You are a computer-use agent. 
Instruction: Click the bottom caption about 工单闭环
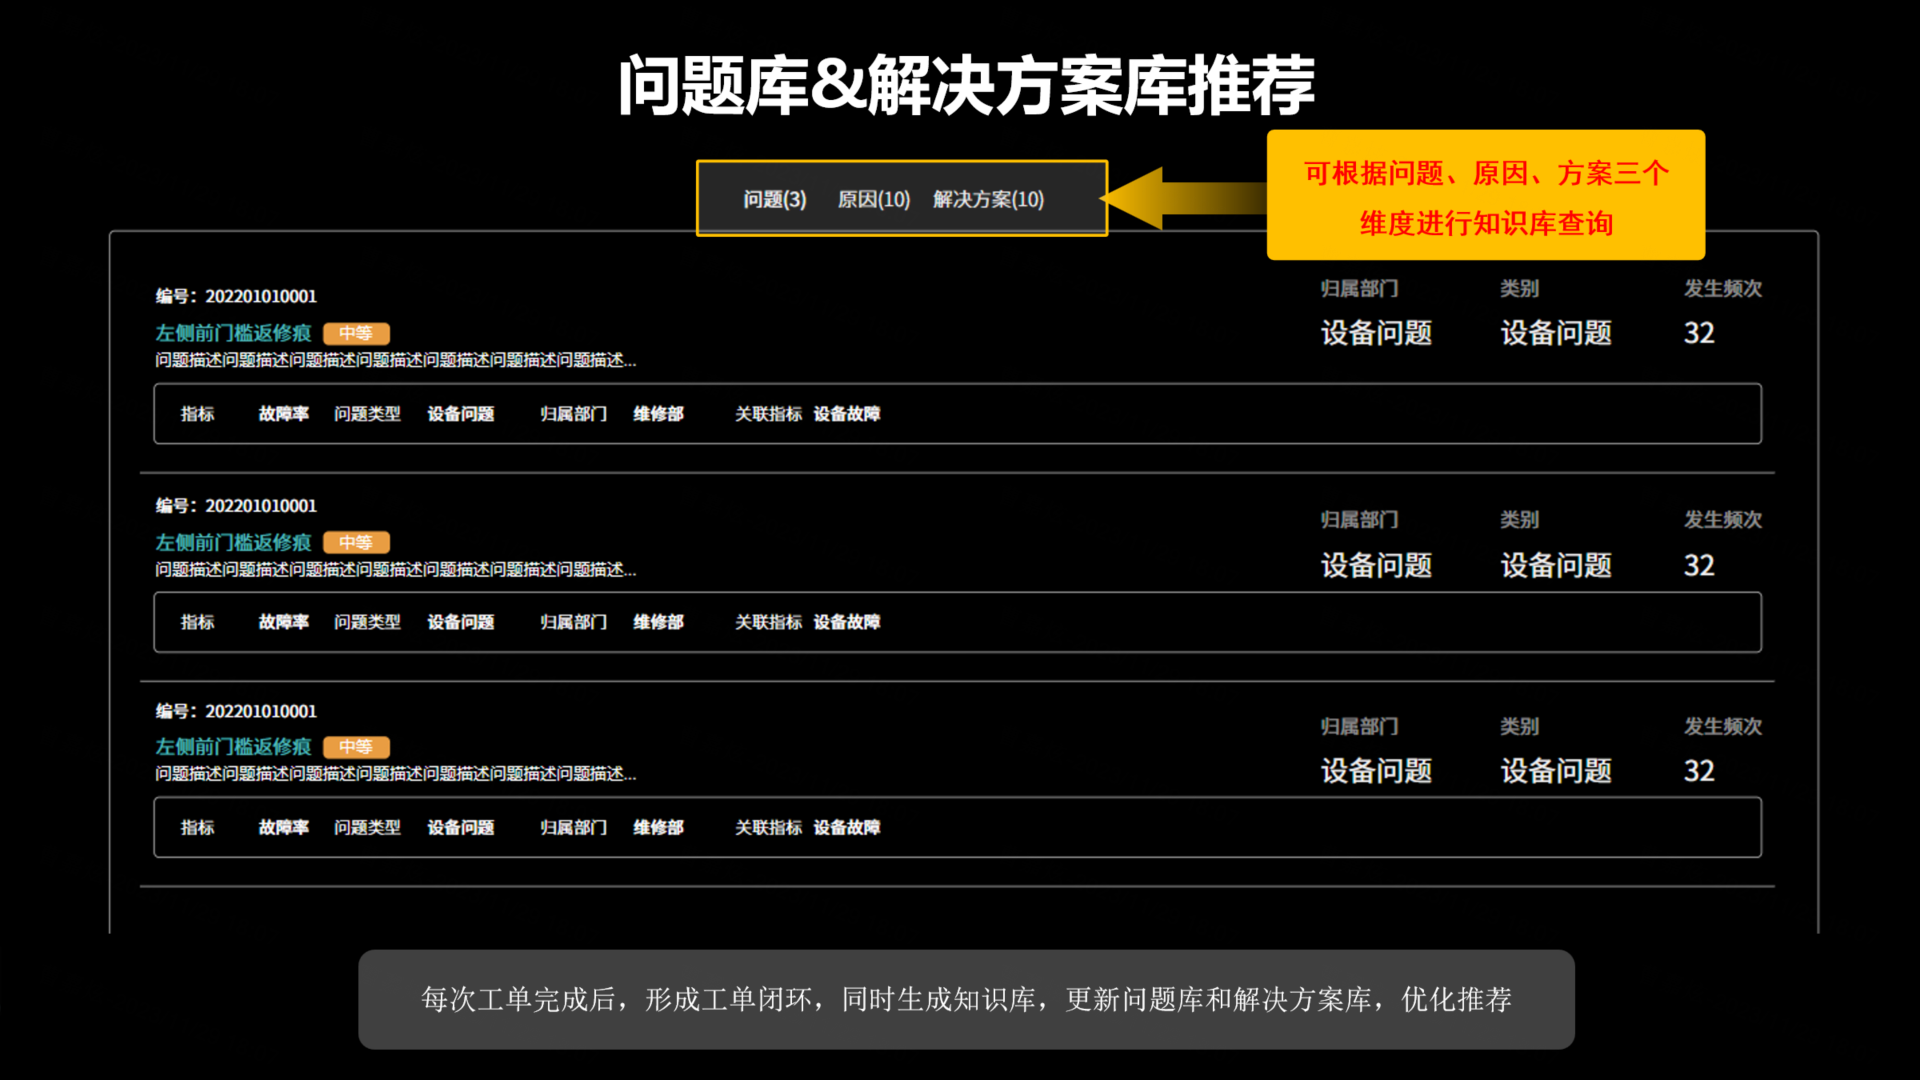[x=966, y=999]
